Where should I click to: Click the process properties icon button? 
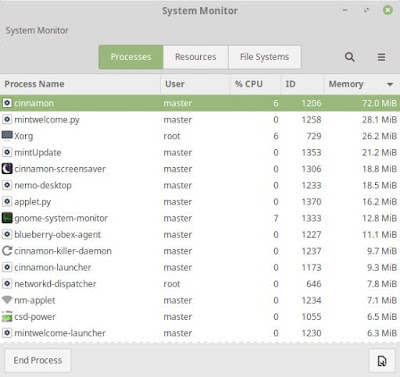click(x=382, y=361)
